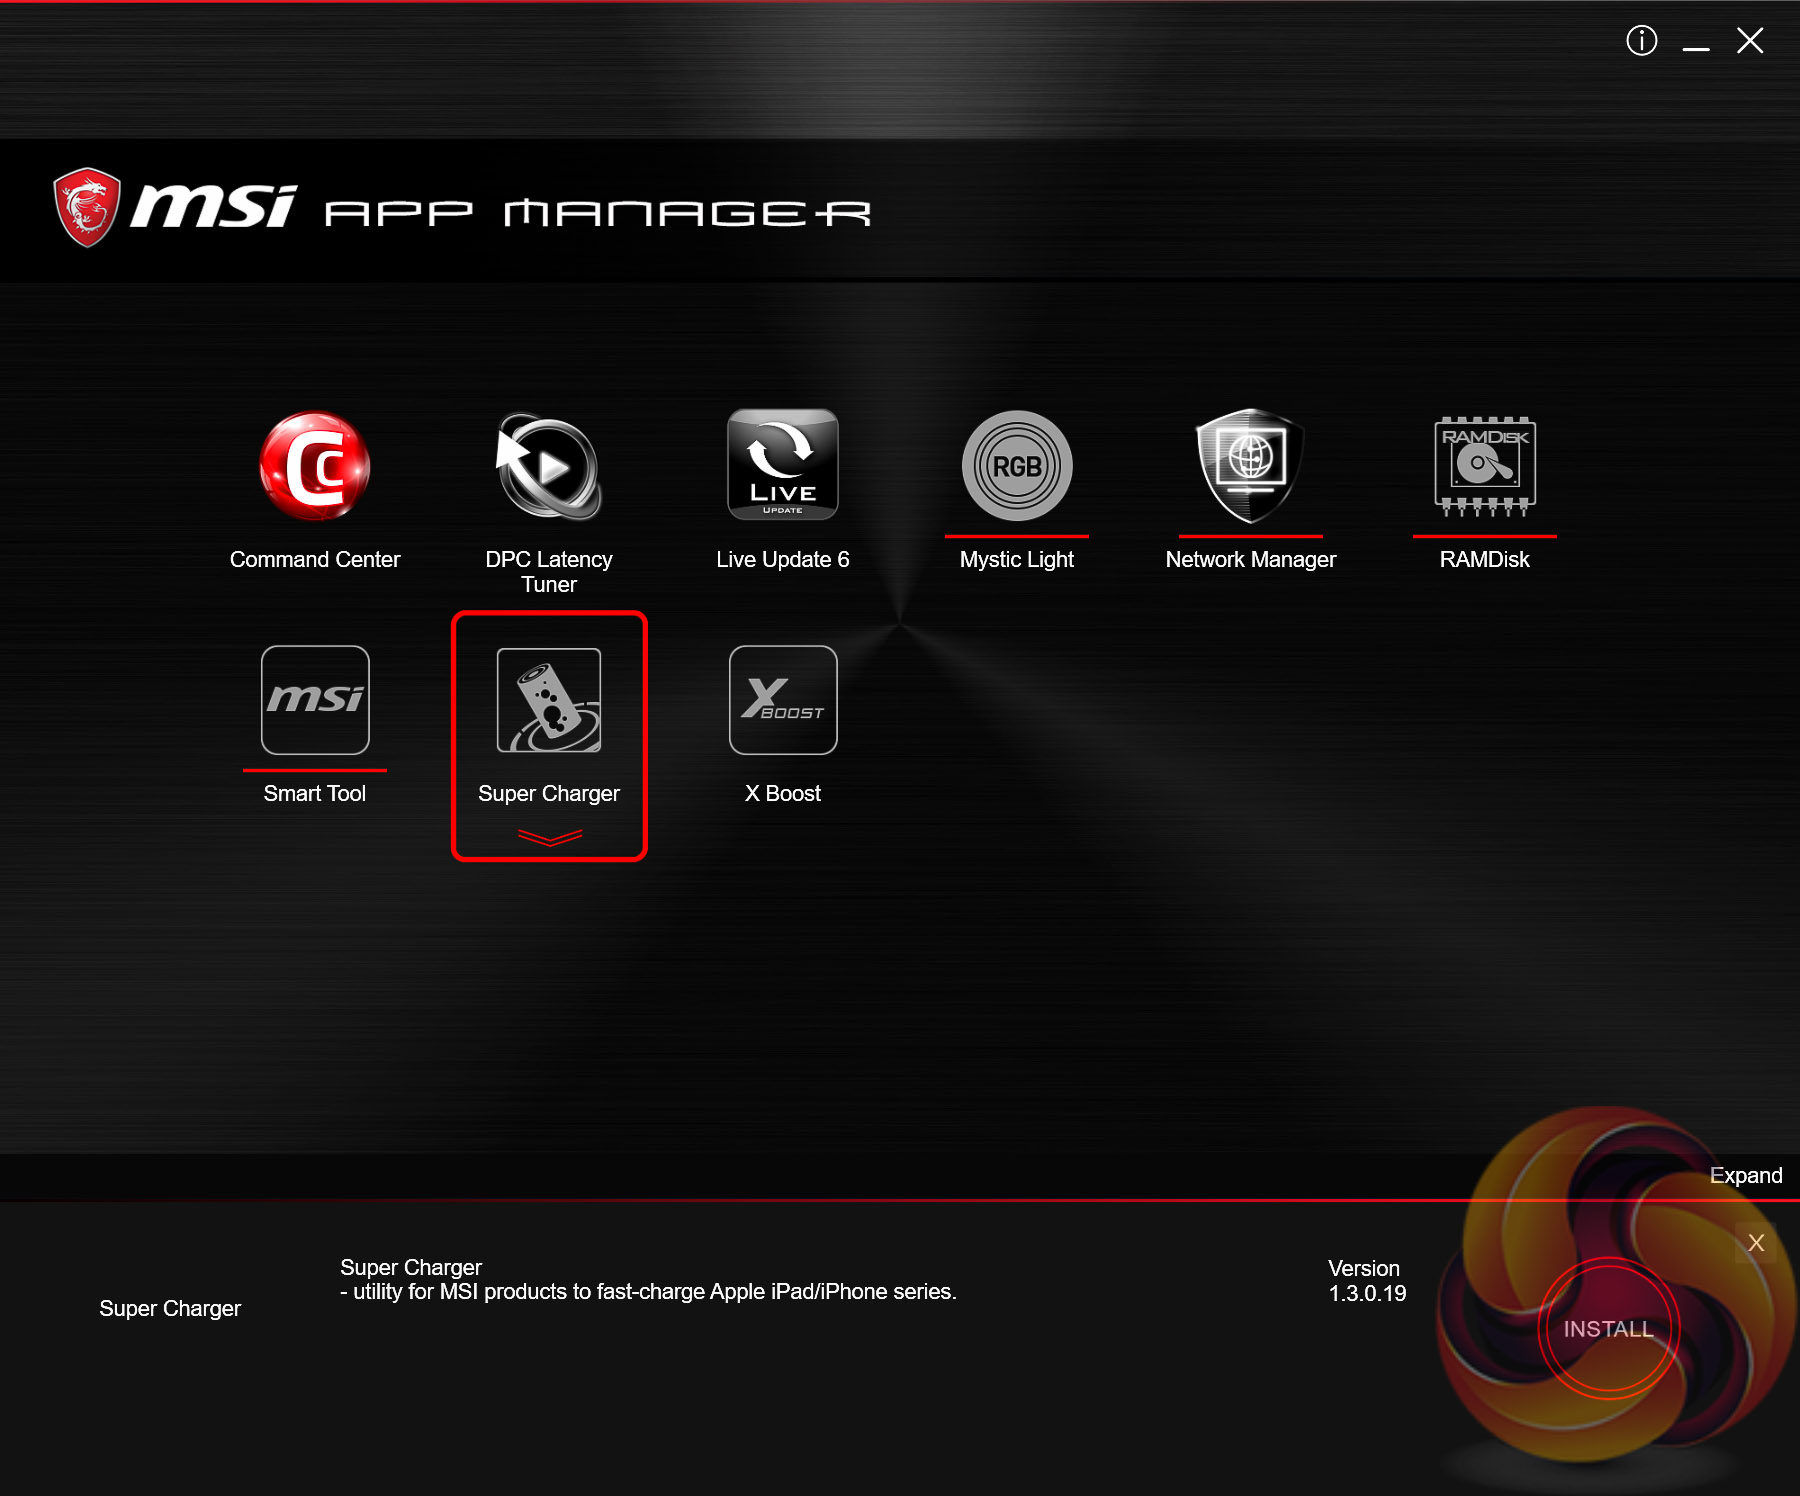Click the X Boost label
The width and height of the screenshot is (1800, 1496).
click(x=783, y=794)
